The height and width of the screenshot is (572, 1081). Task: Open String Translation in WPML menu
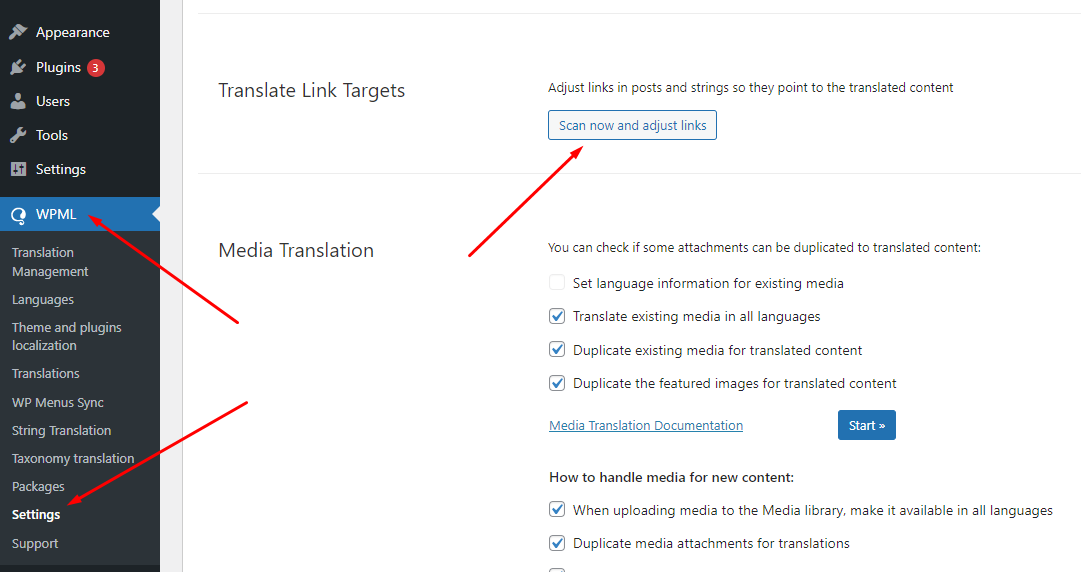[x=61, y=430]
